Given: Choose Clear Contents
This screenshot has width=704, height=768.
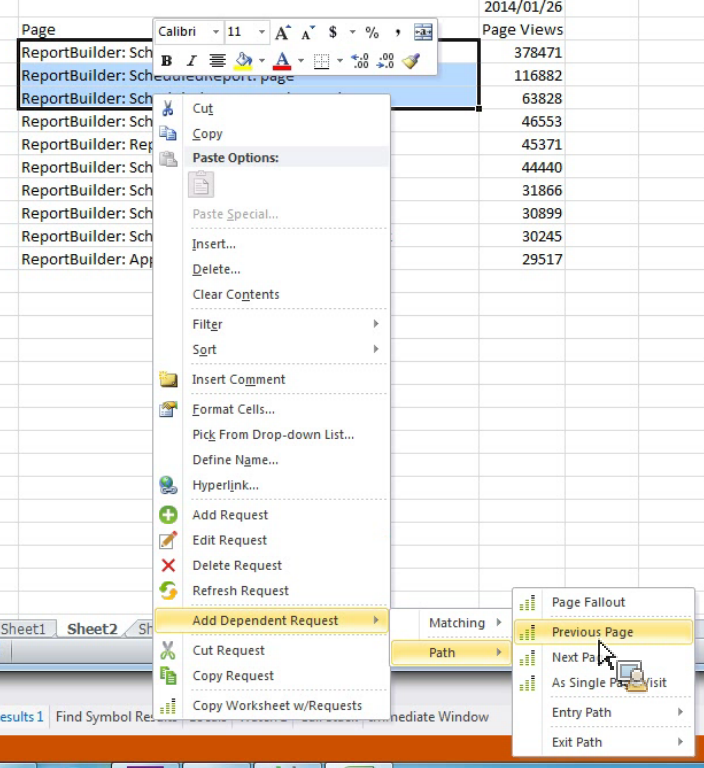Looking at the screenshot, I should coord(272,294).
